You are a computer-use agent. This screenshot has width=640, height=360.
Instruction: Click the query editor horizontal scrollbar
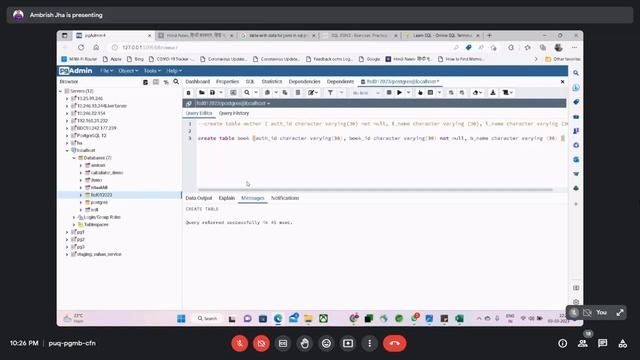(x=375, y=190)
